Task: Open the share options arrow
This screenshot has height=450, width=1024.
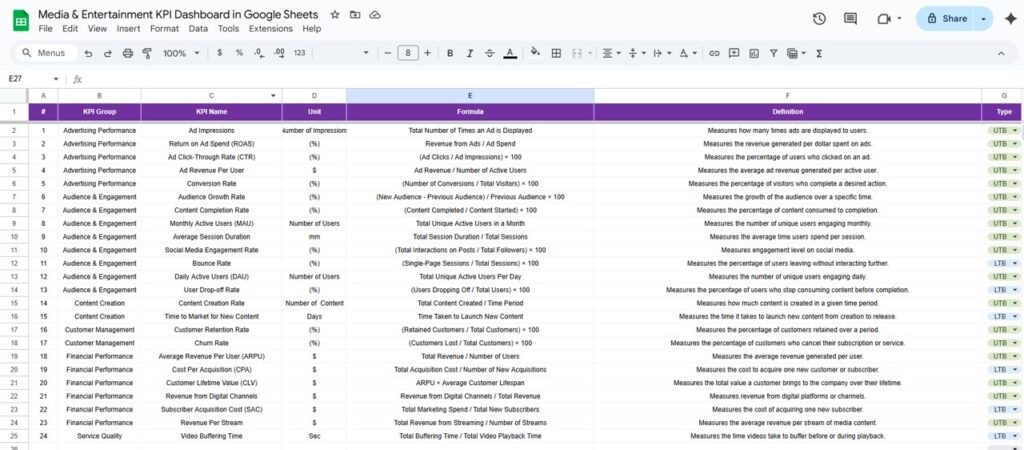Action: pyautogui.click(x=984, y=19)
